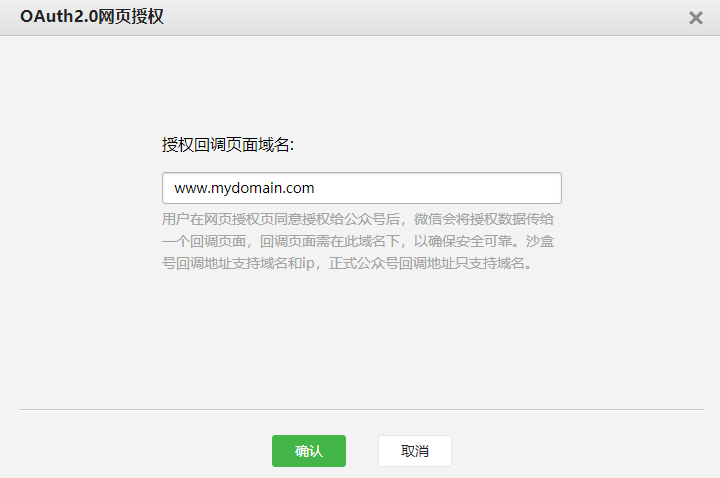The image size is (720, 478).
Task: Close the OAuth2.0网页授权 dialog
Action: [696, 18]
